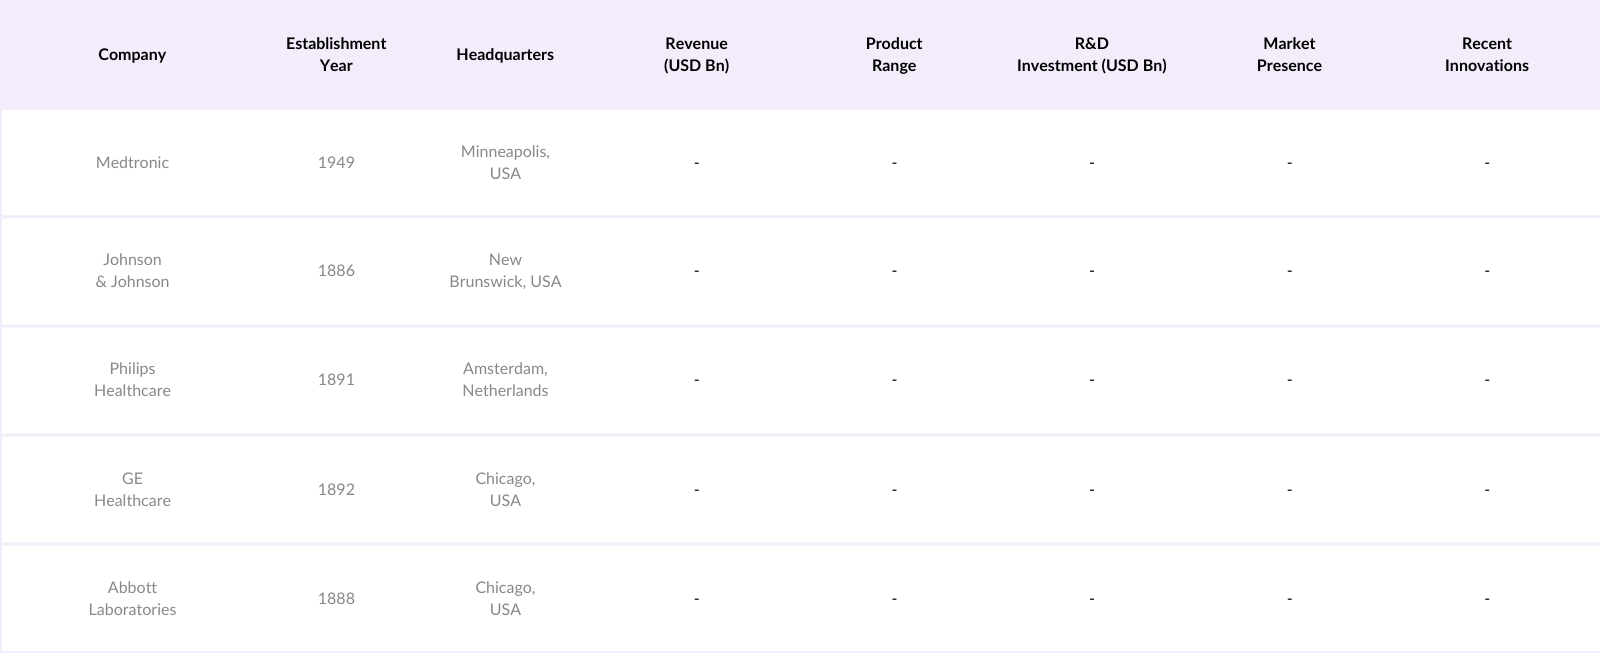Click Abbott Laboratories' Chicago, USA cell

click(505, 598)
